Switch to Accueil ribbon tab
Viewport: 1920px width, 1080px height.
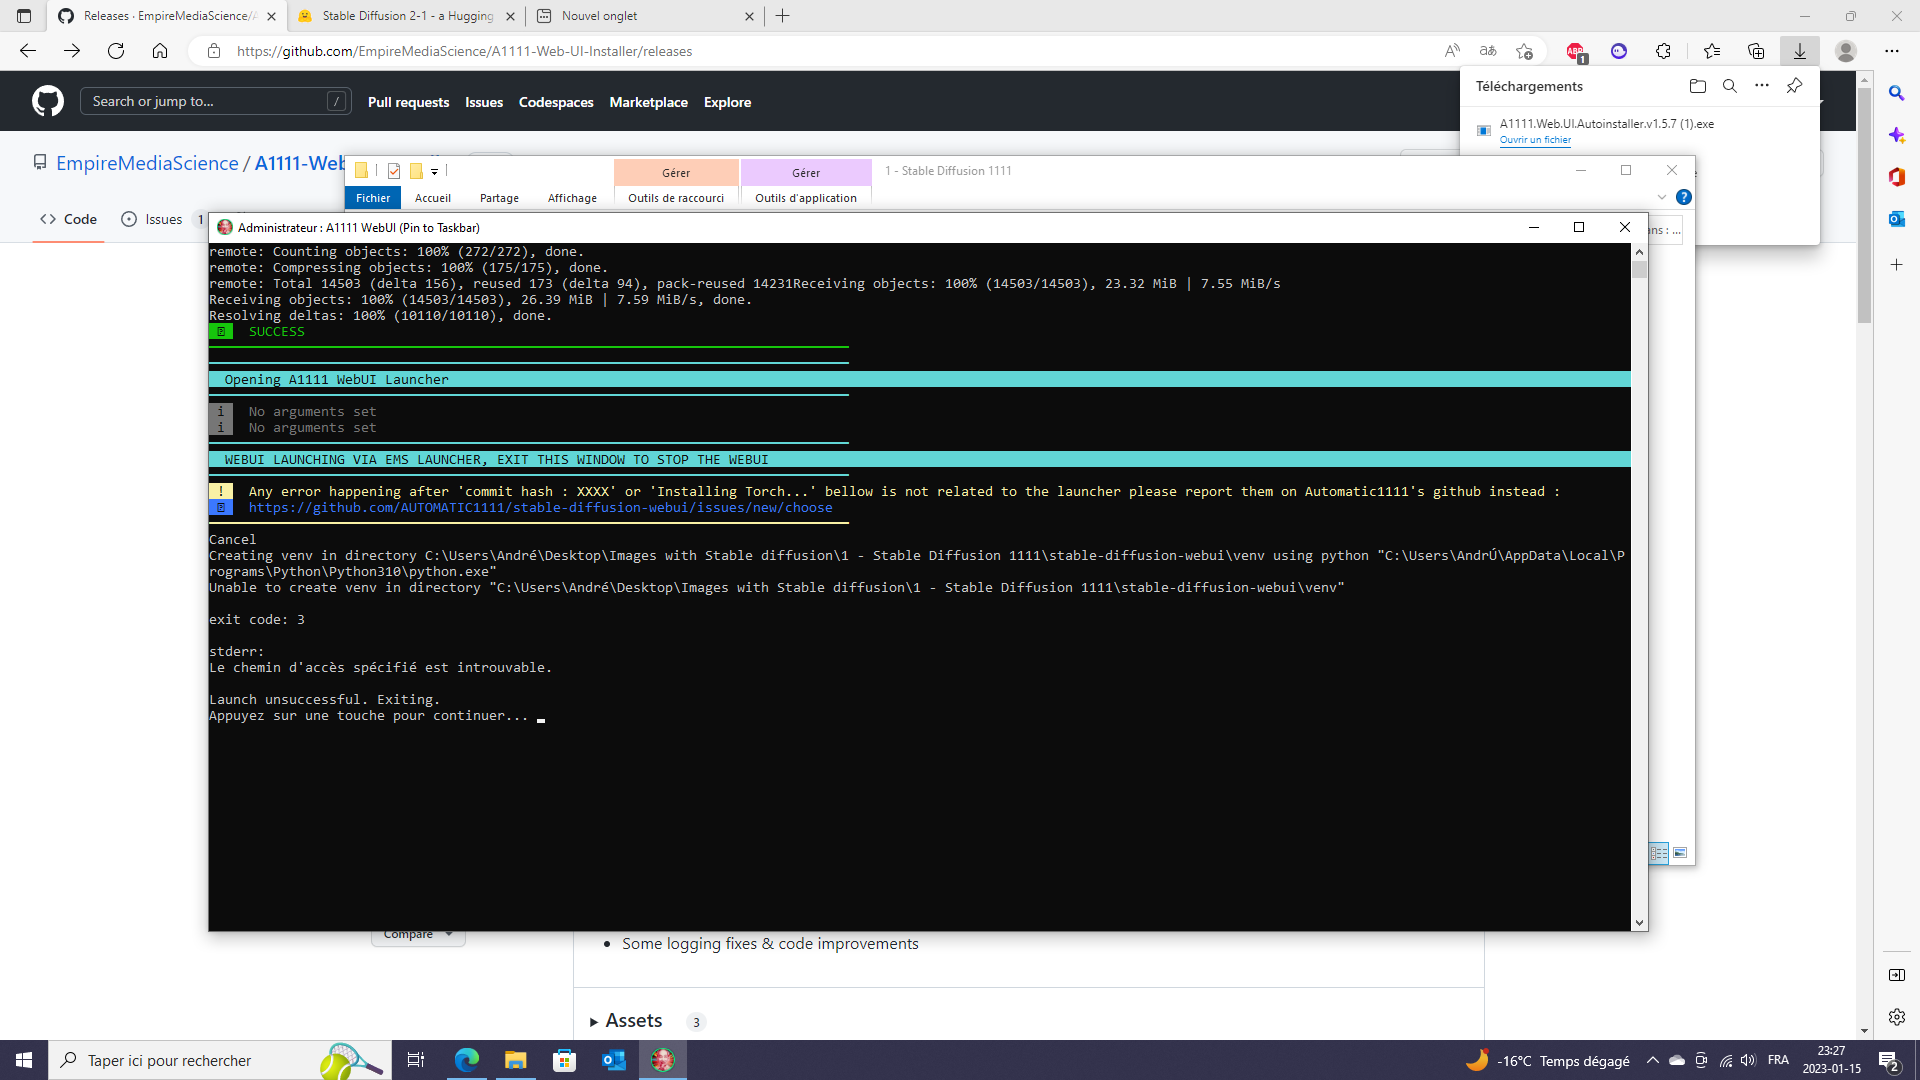click(433, 198)
